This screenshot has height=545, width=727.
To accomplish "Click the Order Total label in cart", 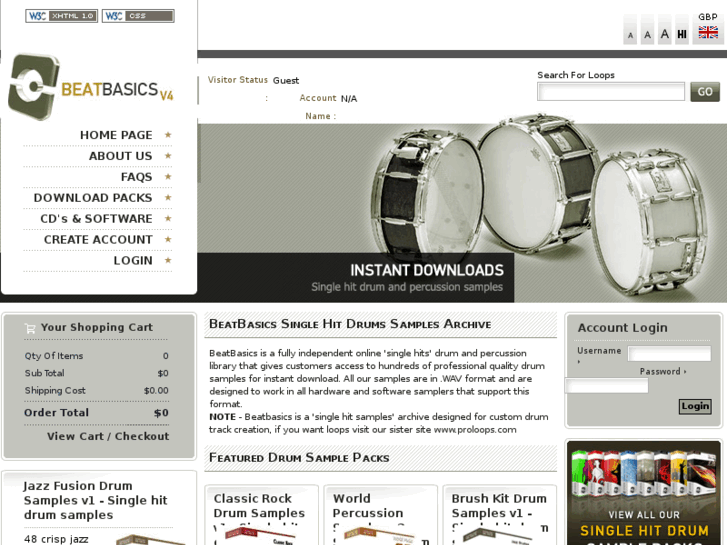I will point(56,413).
